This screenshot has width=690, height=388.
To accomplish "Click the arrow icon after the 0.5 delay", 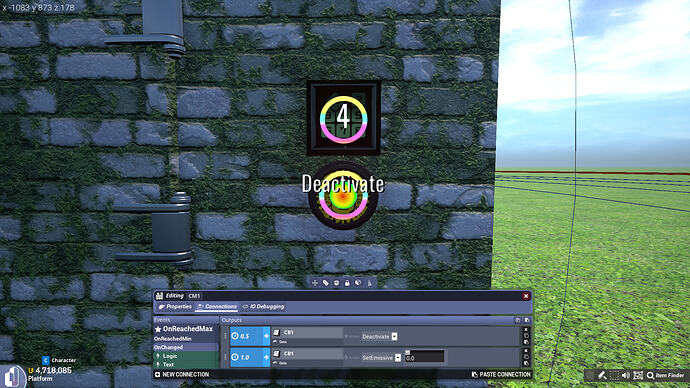I will click(x=266, y=336).
